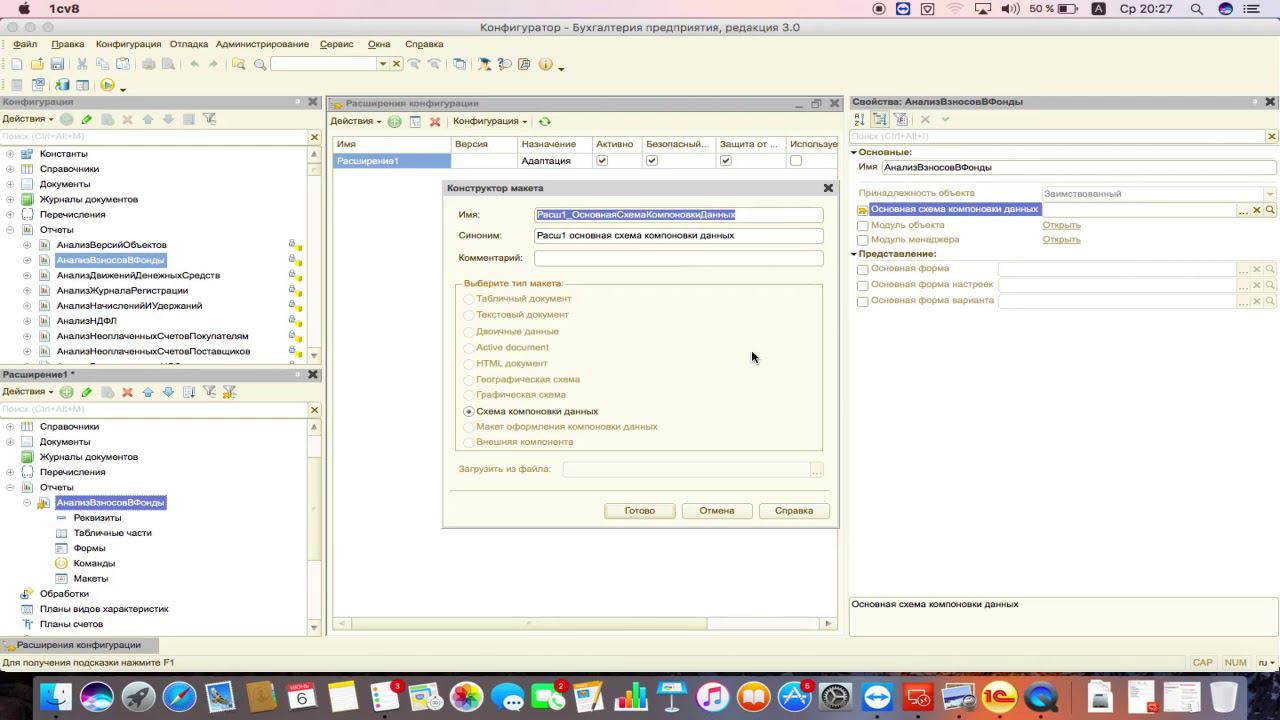Tick the Модуль объекта checkbox

coord(863,226)
